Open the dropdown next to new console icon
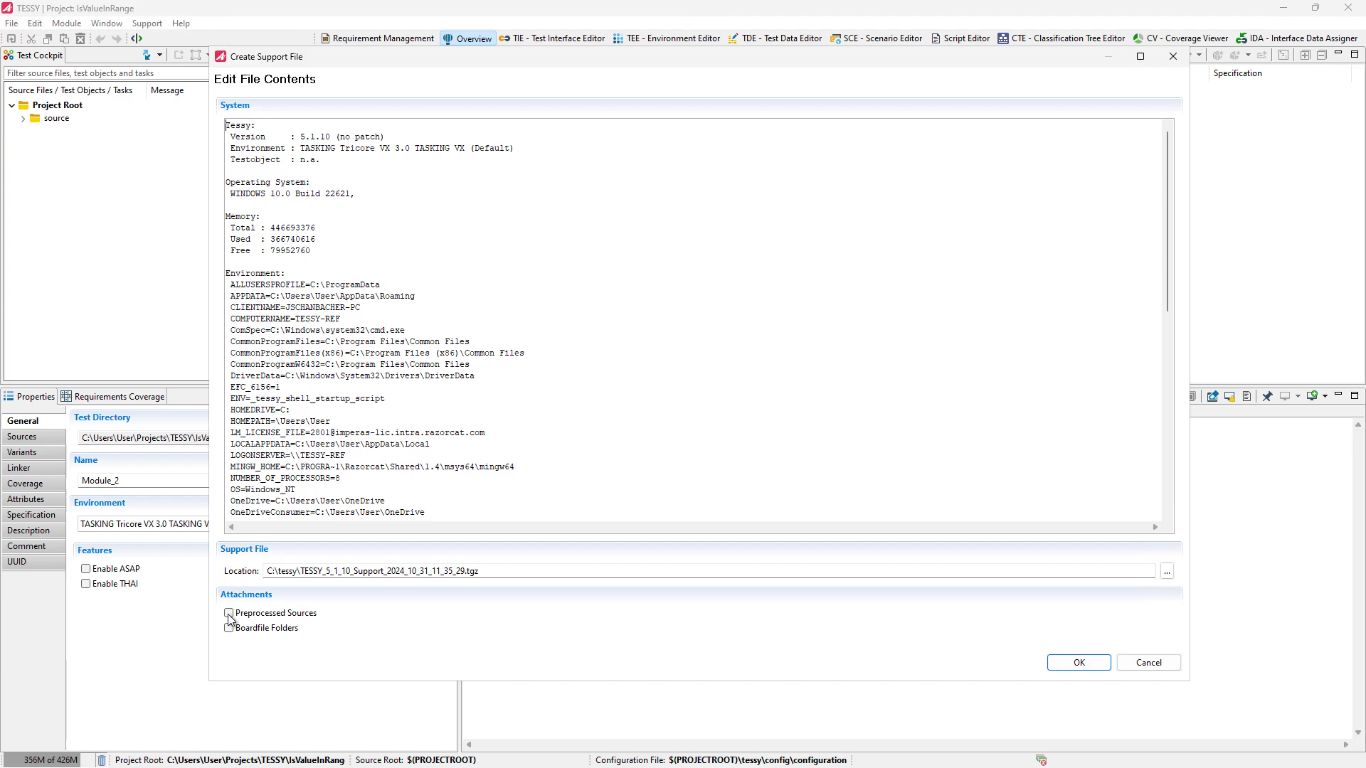This screenshot has height=768, width=1366. (1325, 397)
